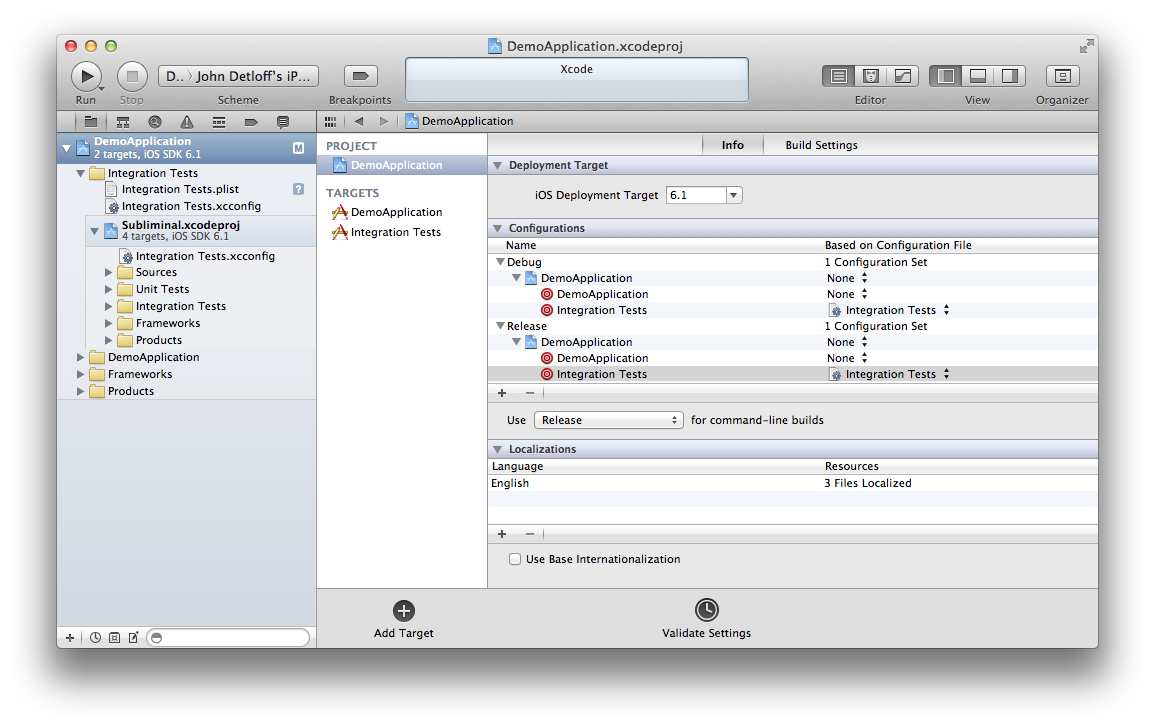The width and height of the screenshot is (1155, 727).
Task: Collapse the Debug configuration row
Action: (500, 262)
